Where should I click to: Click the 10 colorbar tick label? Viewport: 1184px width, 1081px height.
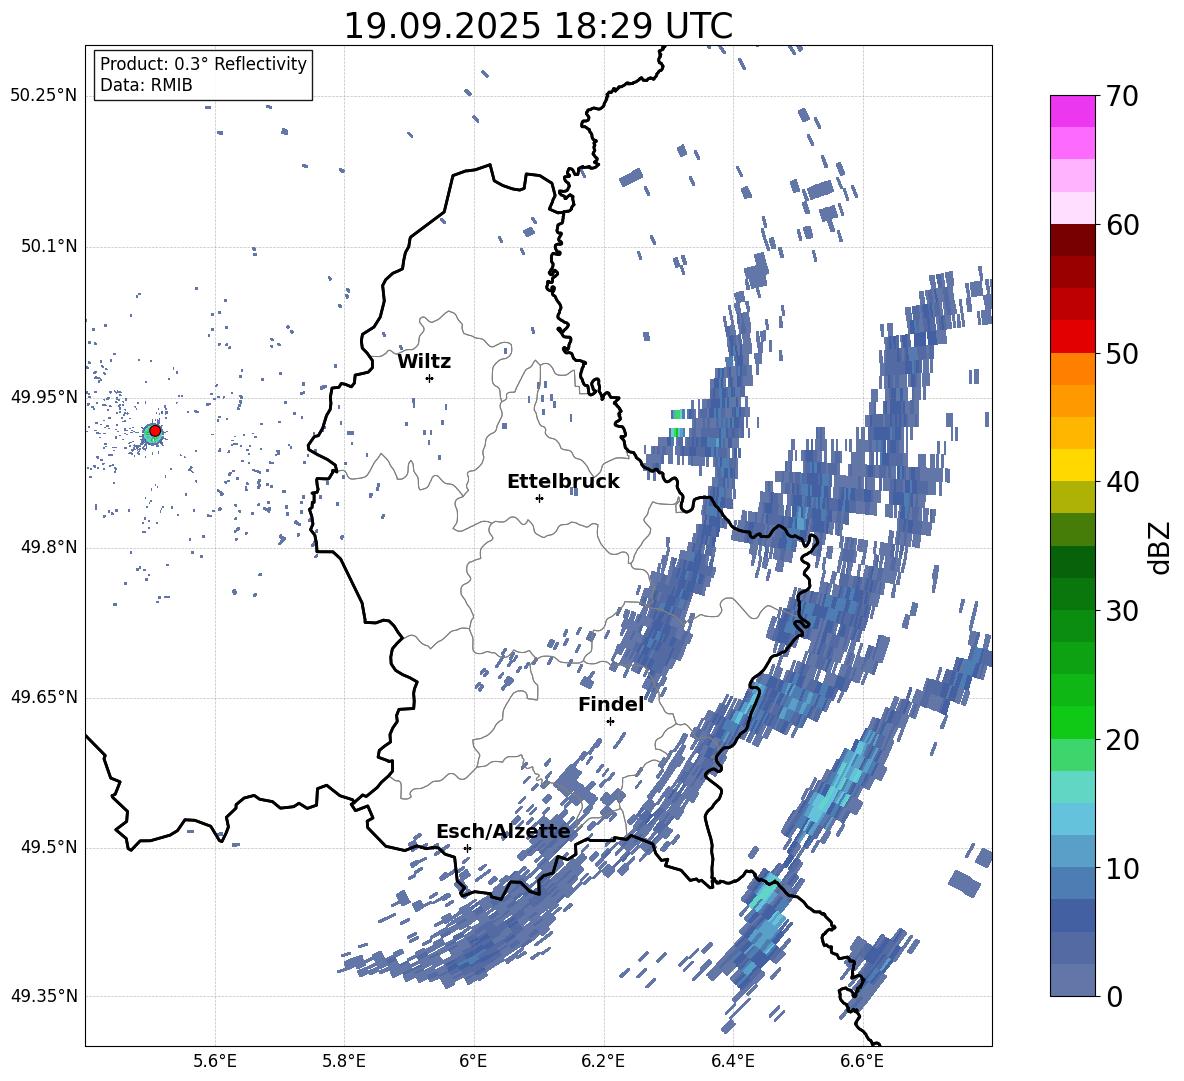point(1122,868)
